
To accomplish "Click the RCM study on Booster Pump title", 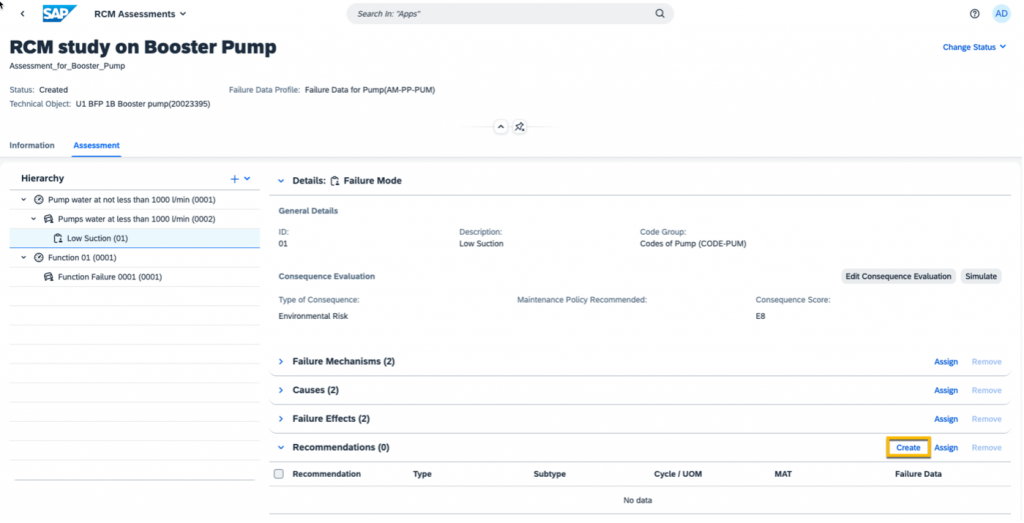I will pyautogui.click(x=143, y=47).
